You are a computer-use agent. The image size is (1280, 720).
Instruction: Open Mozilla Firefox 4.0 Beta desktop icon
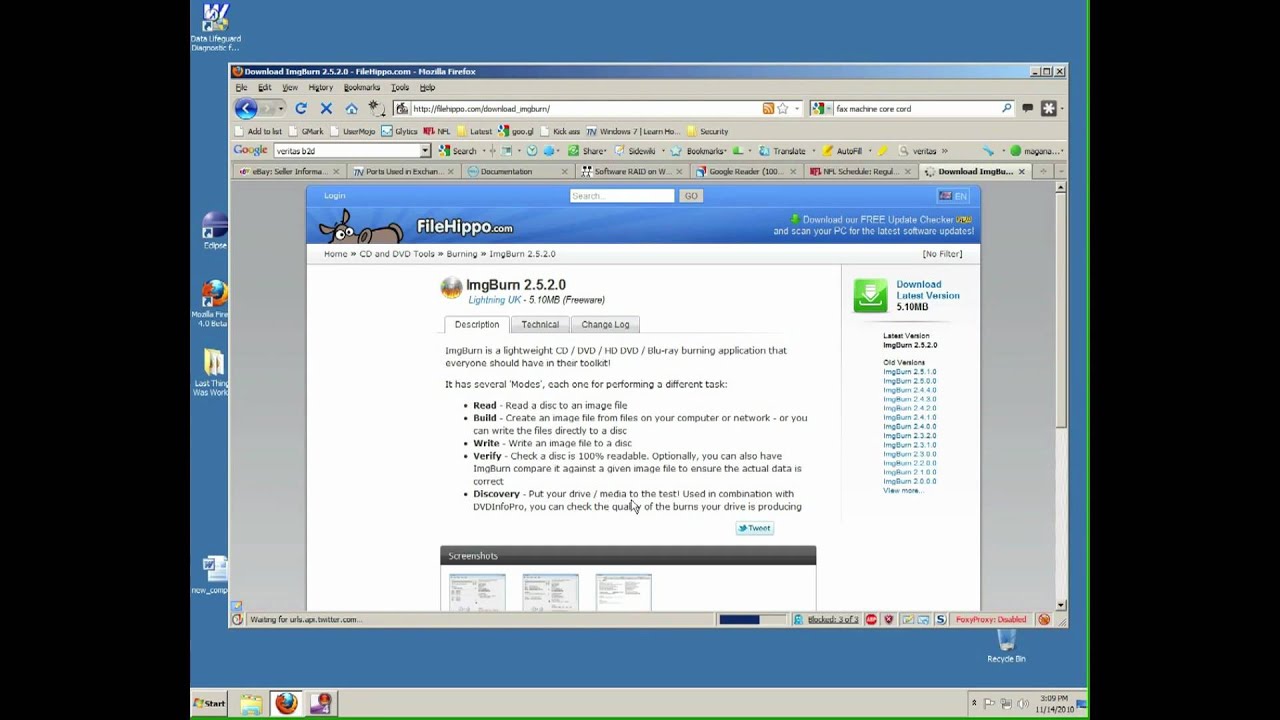pyautogui.click(x=212, y=304)
